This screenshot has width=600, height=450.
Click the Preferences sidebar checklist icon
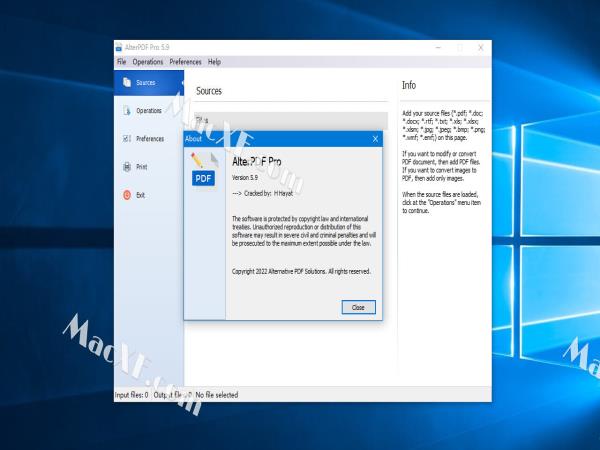point(127,139)
